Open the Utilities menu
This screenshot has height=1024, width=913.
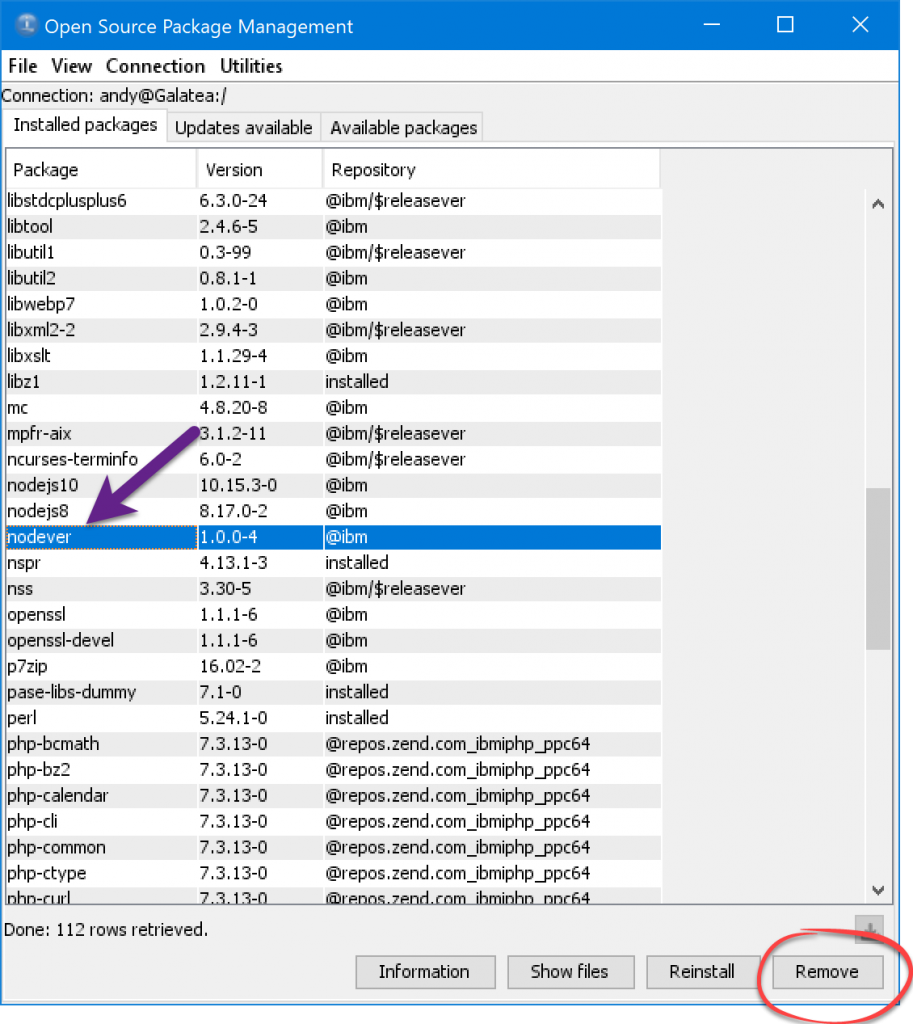click(251, 66)
